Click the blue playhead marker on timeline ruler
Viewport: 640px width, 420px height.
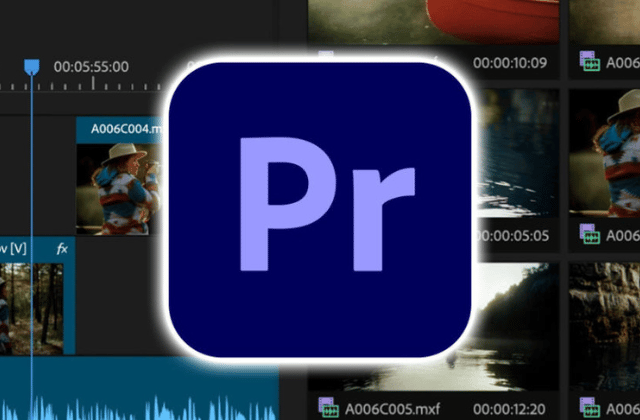coord(32,67)
